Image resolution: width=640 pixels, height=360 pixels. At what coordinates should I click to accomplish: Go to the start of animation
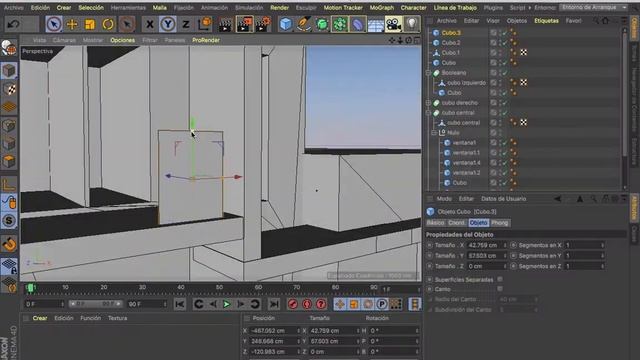coord(180,304)
